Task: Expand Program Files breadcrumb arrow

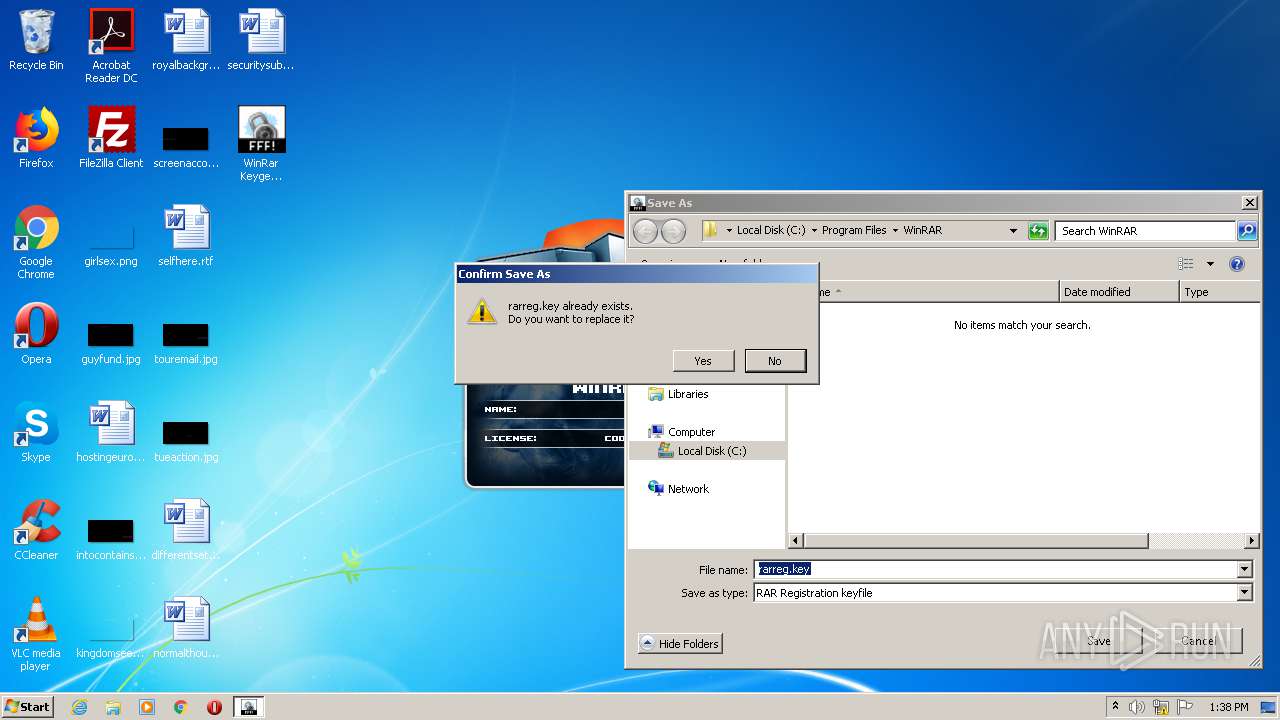Action: point(895,230)
